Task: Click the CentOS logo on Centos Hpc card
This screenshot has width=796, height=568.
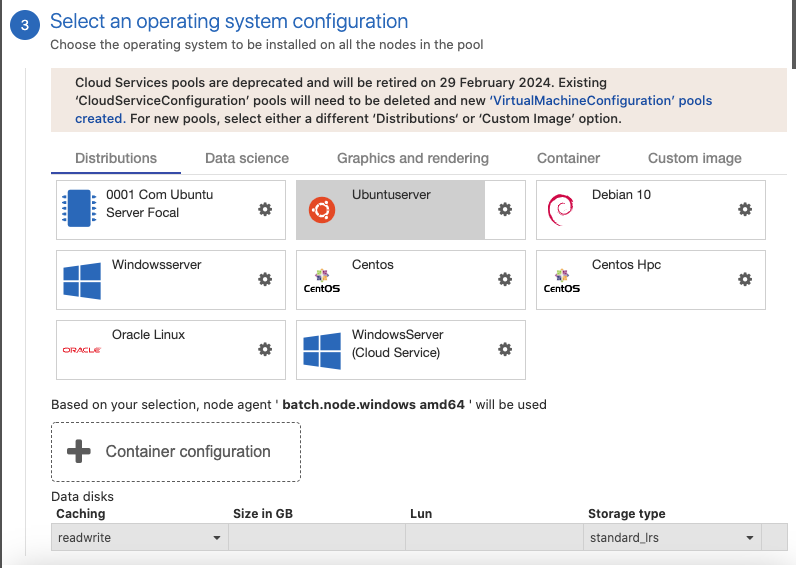Action: coord(561,281)
